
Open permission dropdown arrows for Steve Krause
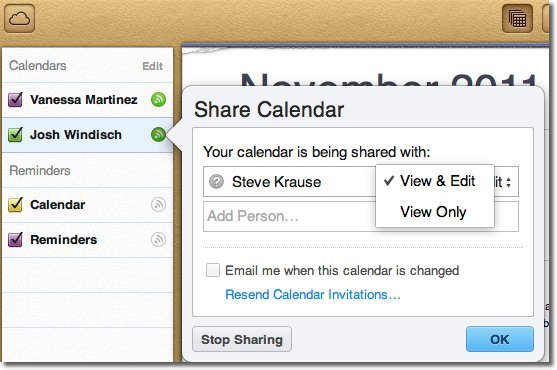[x=509, y=182]
